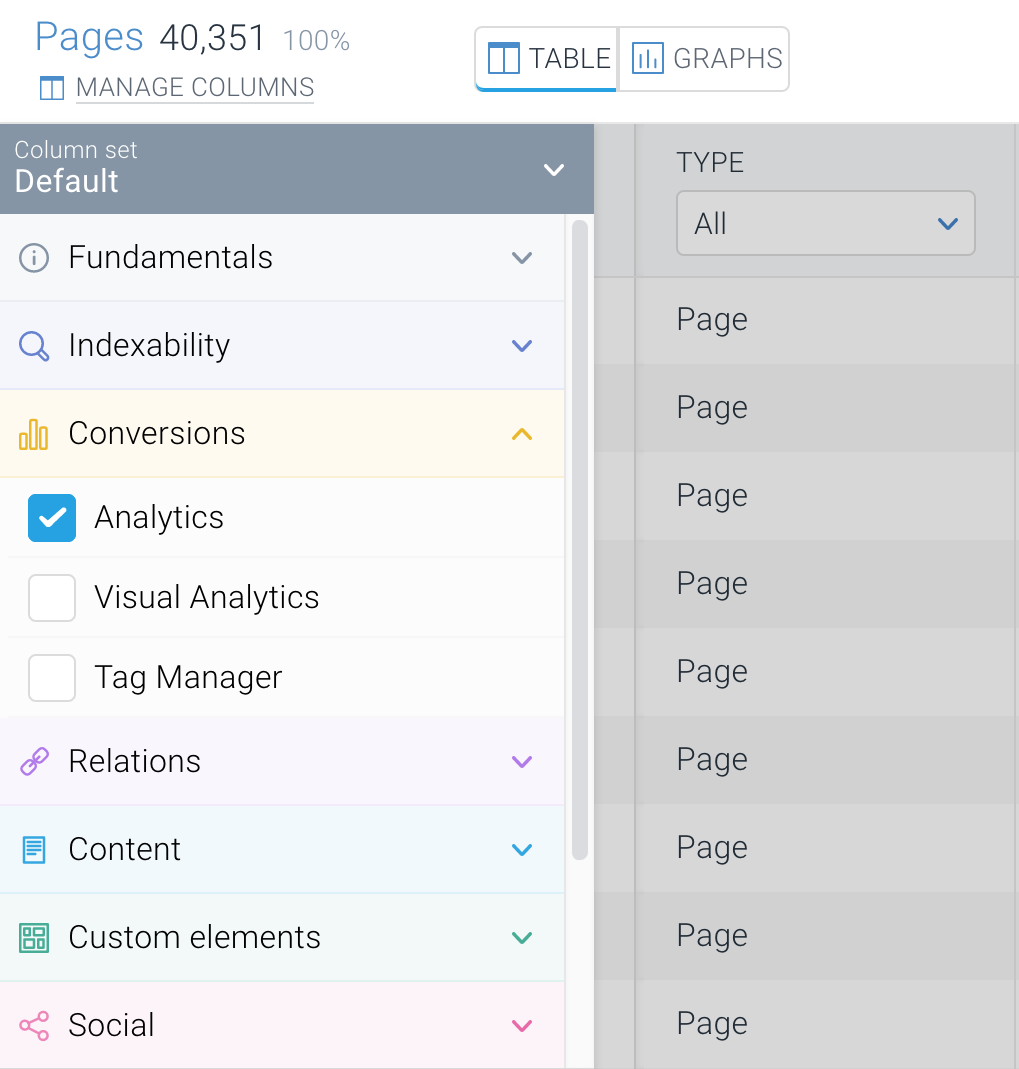Click the Custom elements grid icon
Screen dimensions: 1019x1069
34,938
